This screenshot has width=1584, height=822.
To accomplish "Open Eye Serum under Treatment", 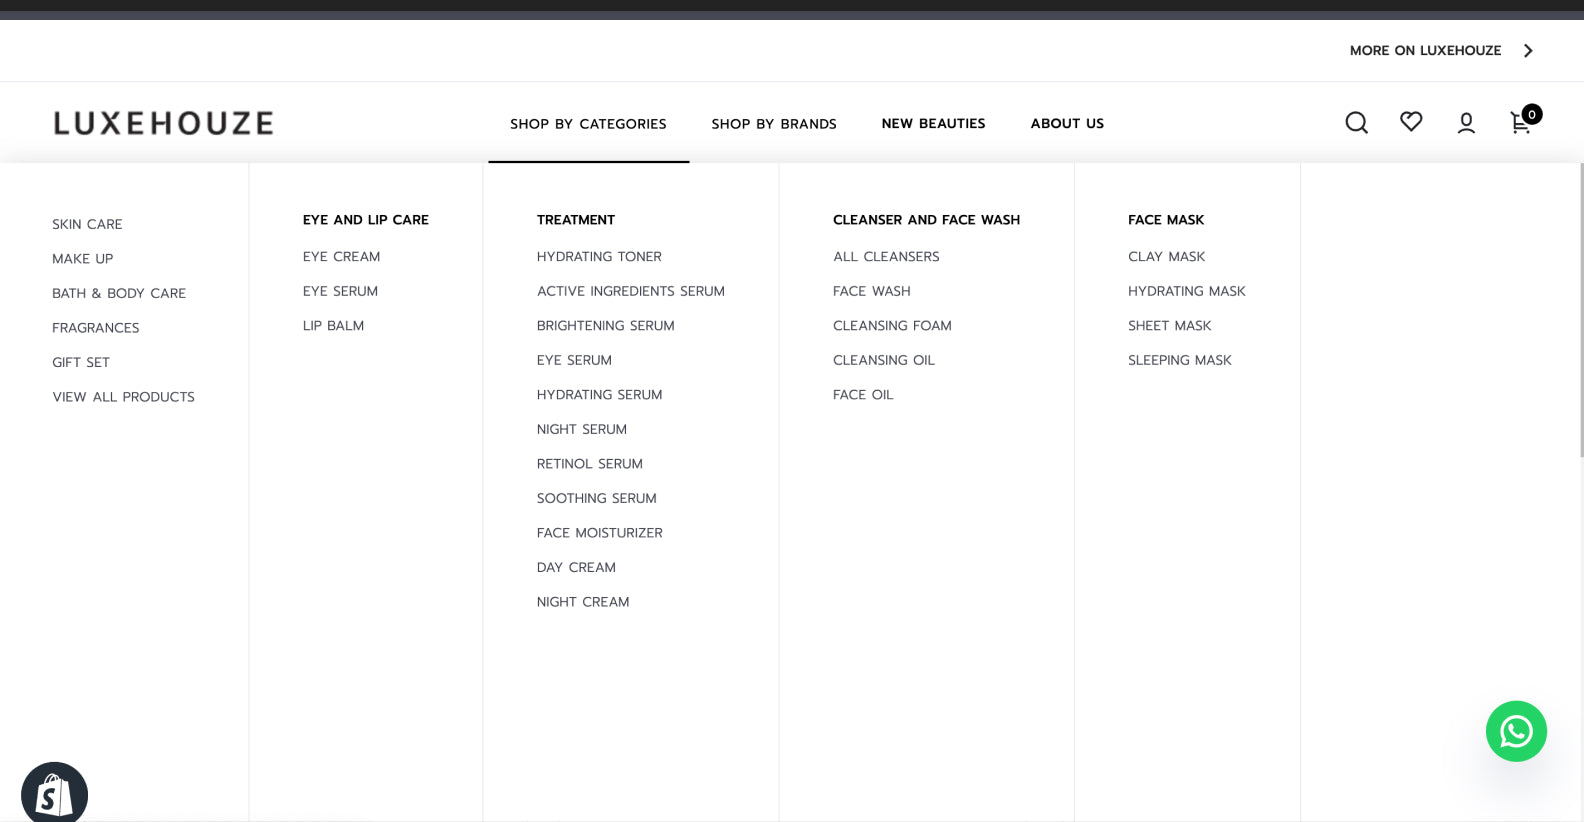I will click(574, 360).
